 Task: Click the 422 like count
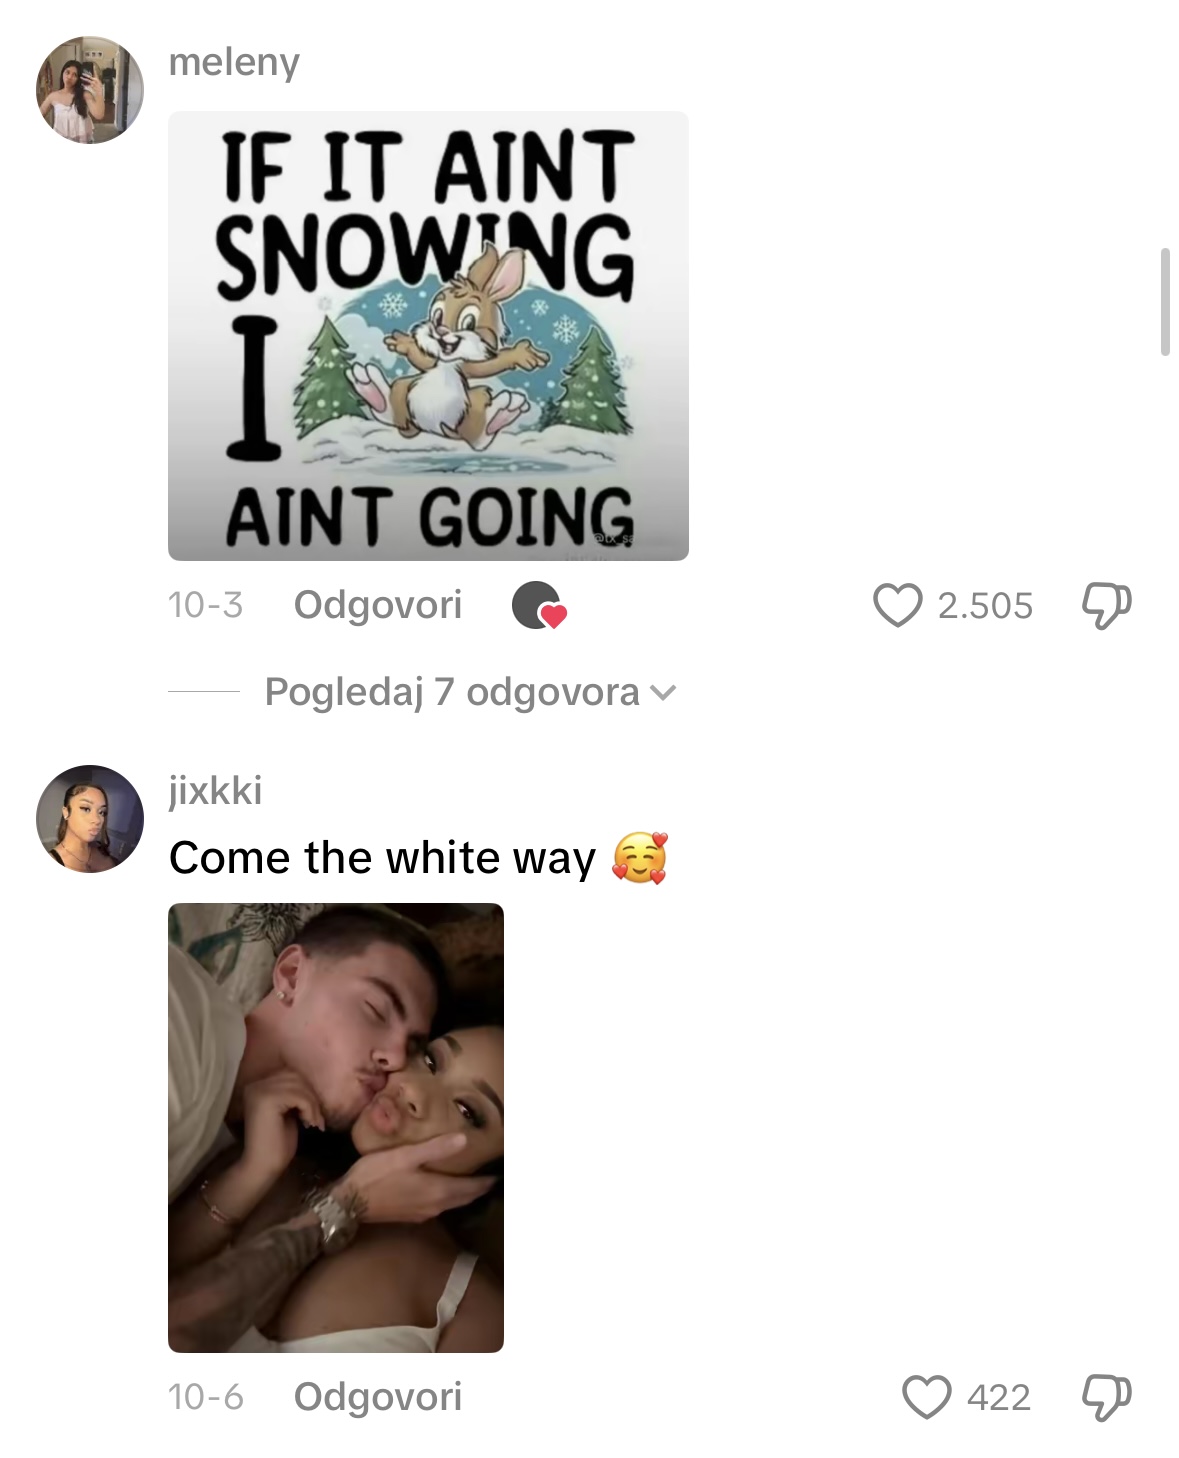point(998,1397)
